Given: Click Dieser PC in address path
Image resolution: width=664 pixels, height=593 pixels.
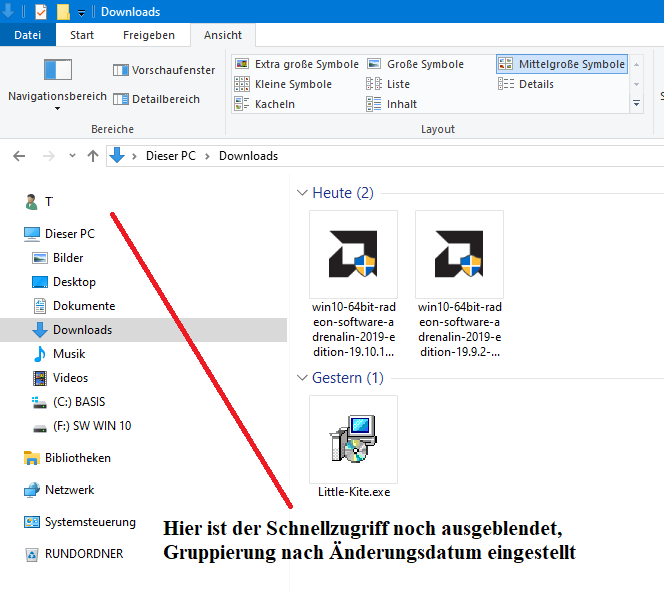Looking at the screenshot, I should pyautogui.click(x=171, y=156).
